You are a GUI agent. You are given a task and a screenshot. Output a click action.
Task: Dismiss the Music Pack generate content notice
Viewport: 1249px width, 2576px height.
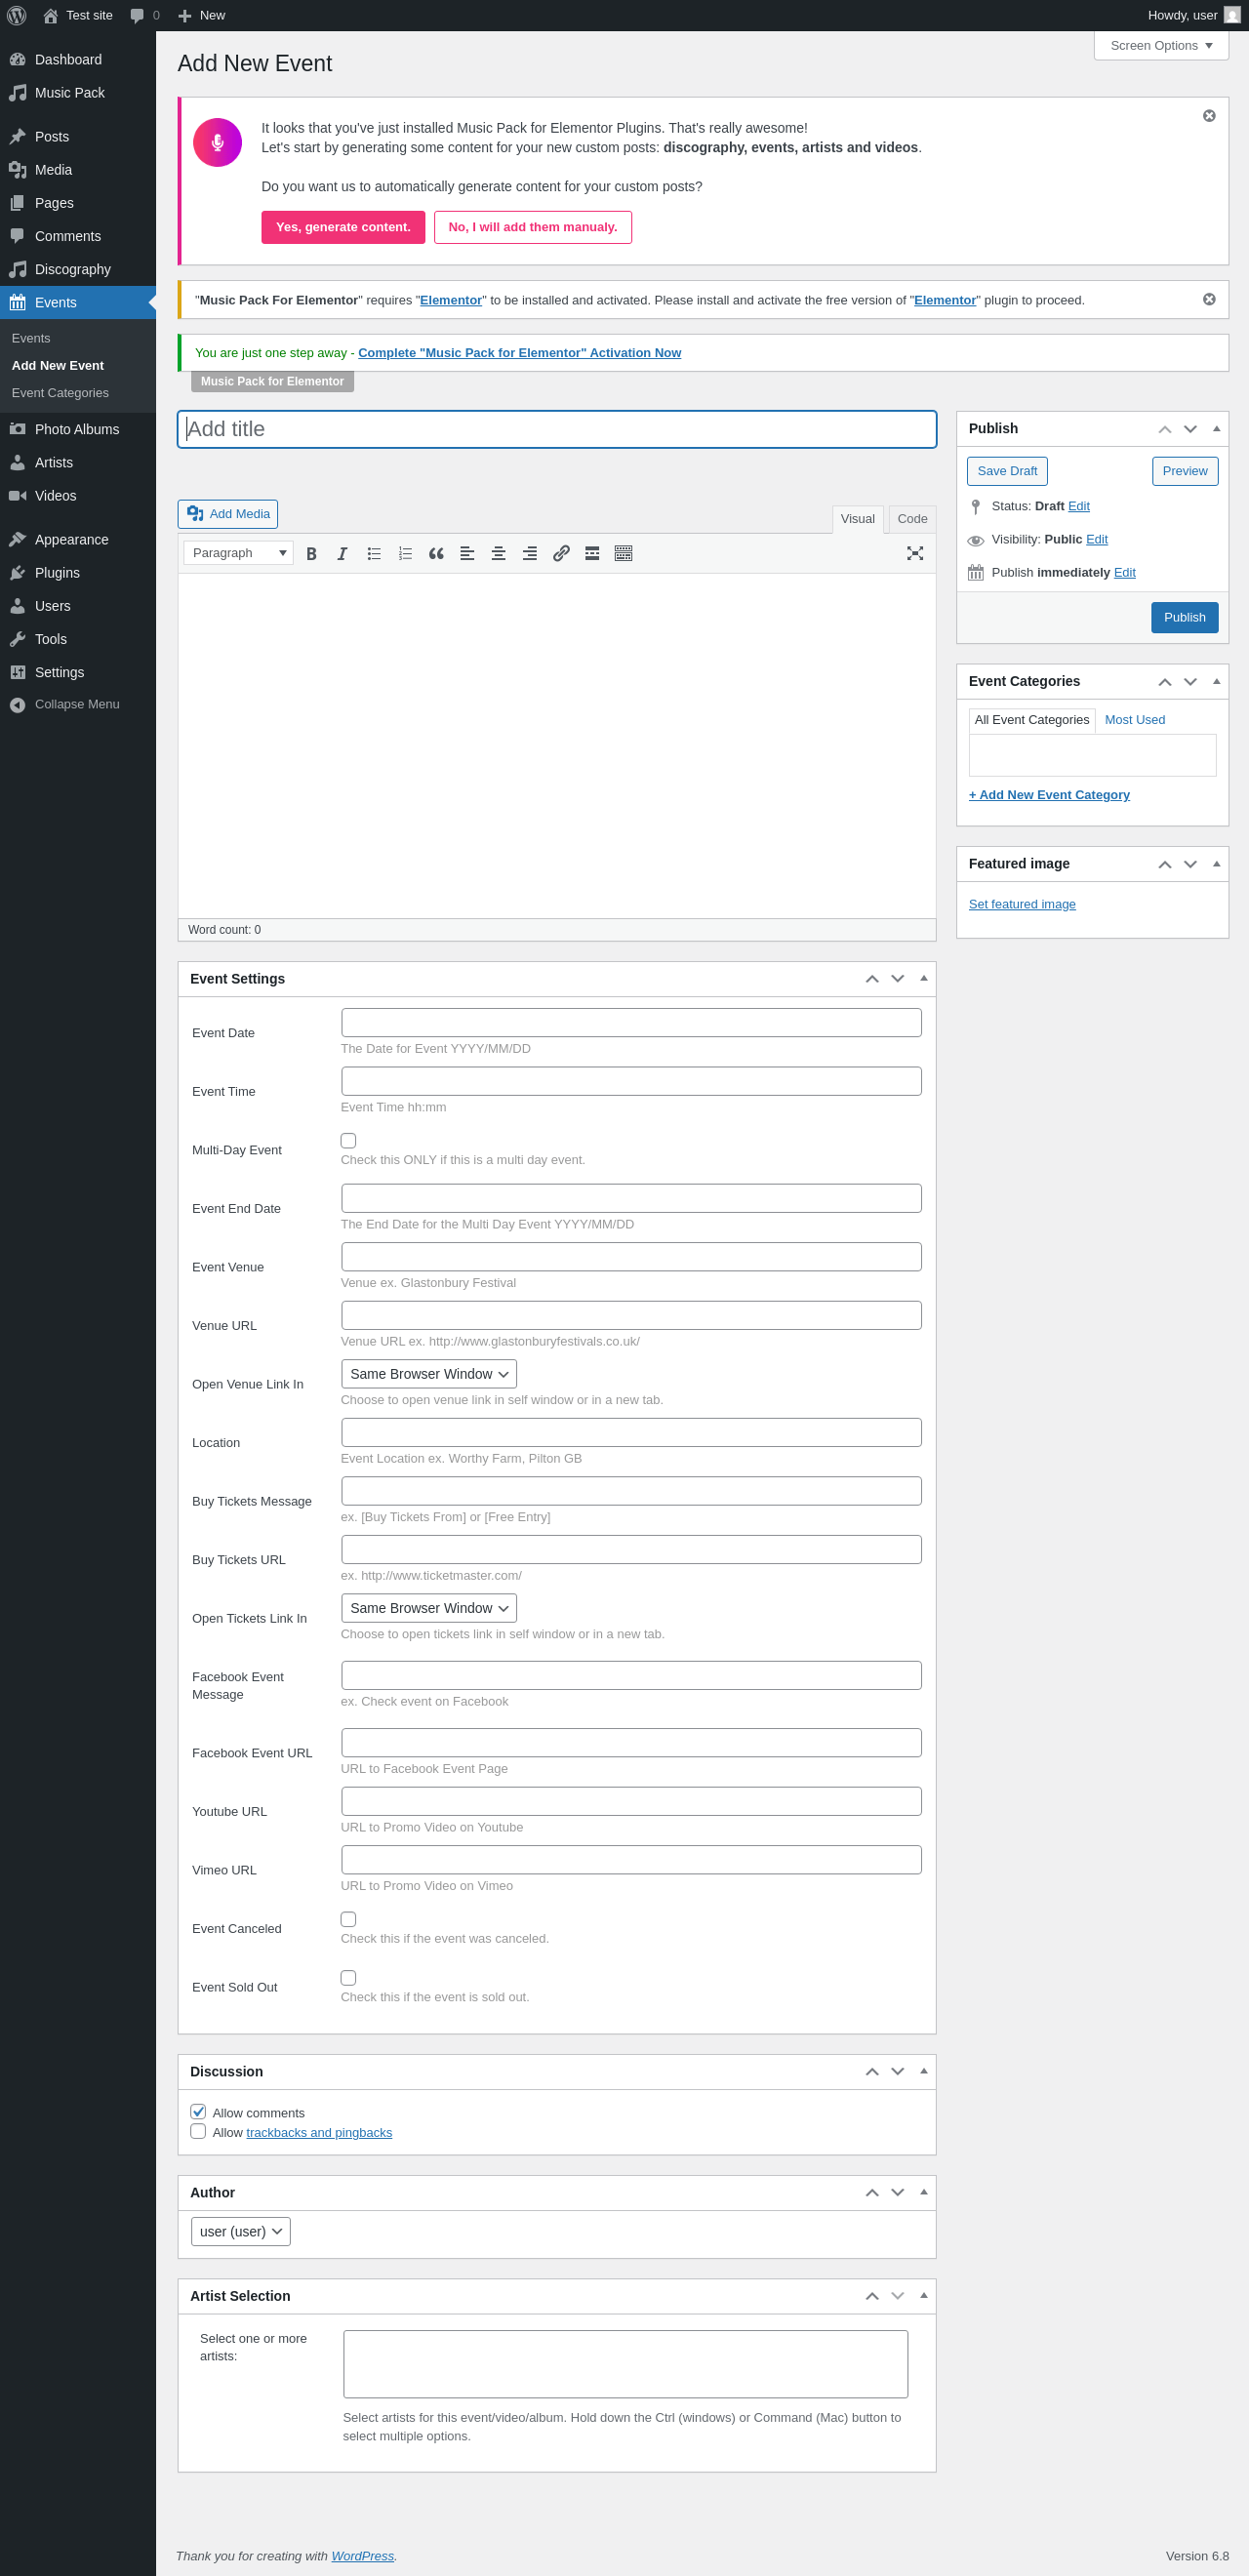[x=1209, y=116]
